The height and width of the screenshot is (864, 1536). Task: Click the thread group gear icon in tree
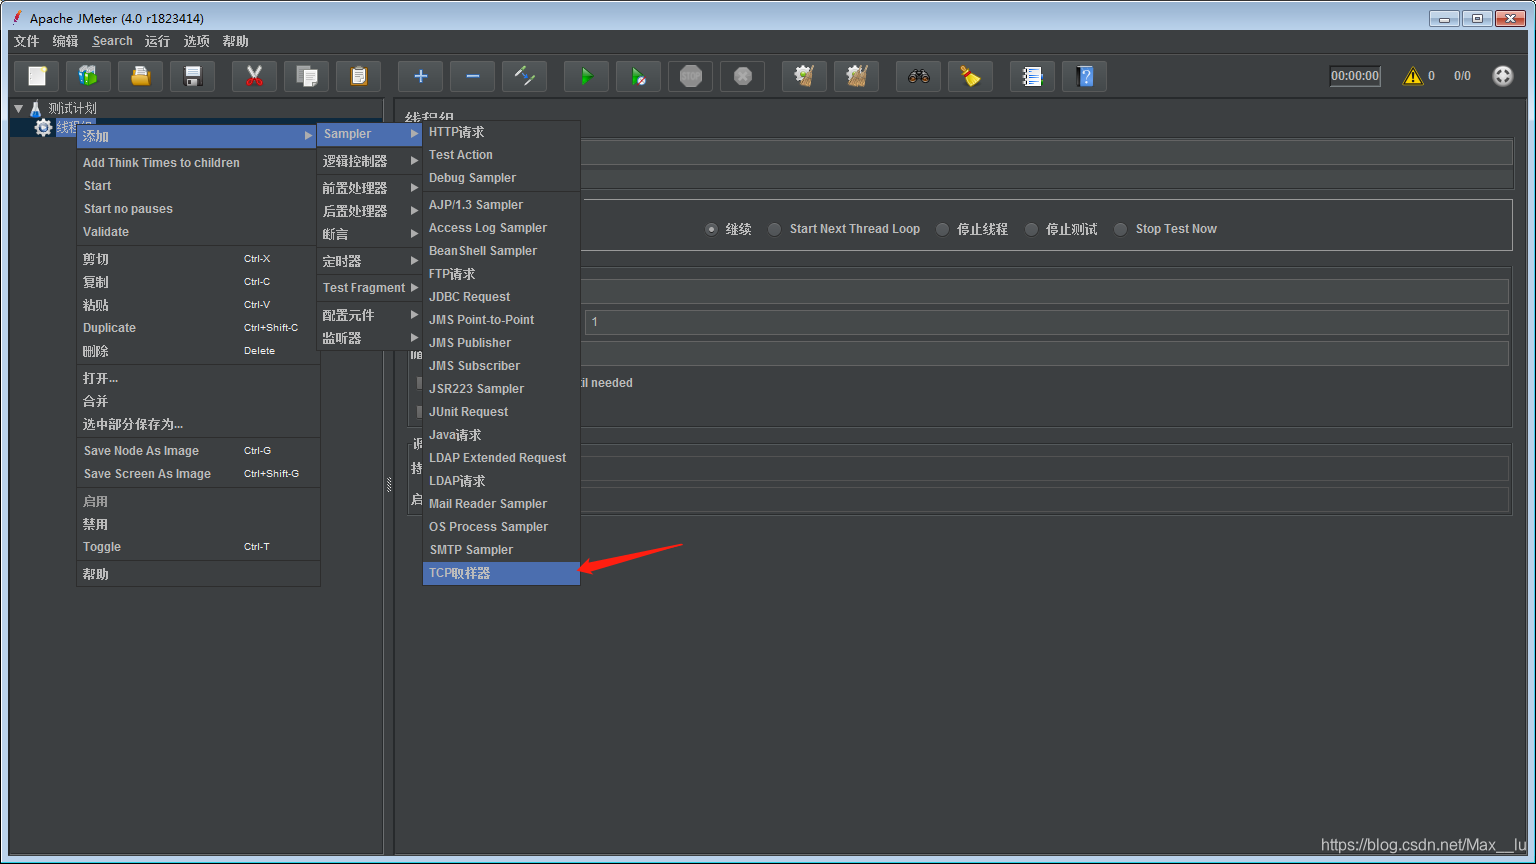point(43,127)
